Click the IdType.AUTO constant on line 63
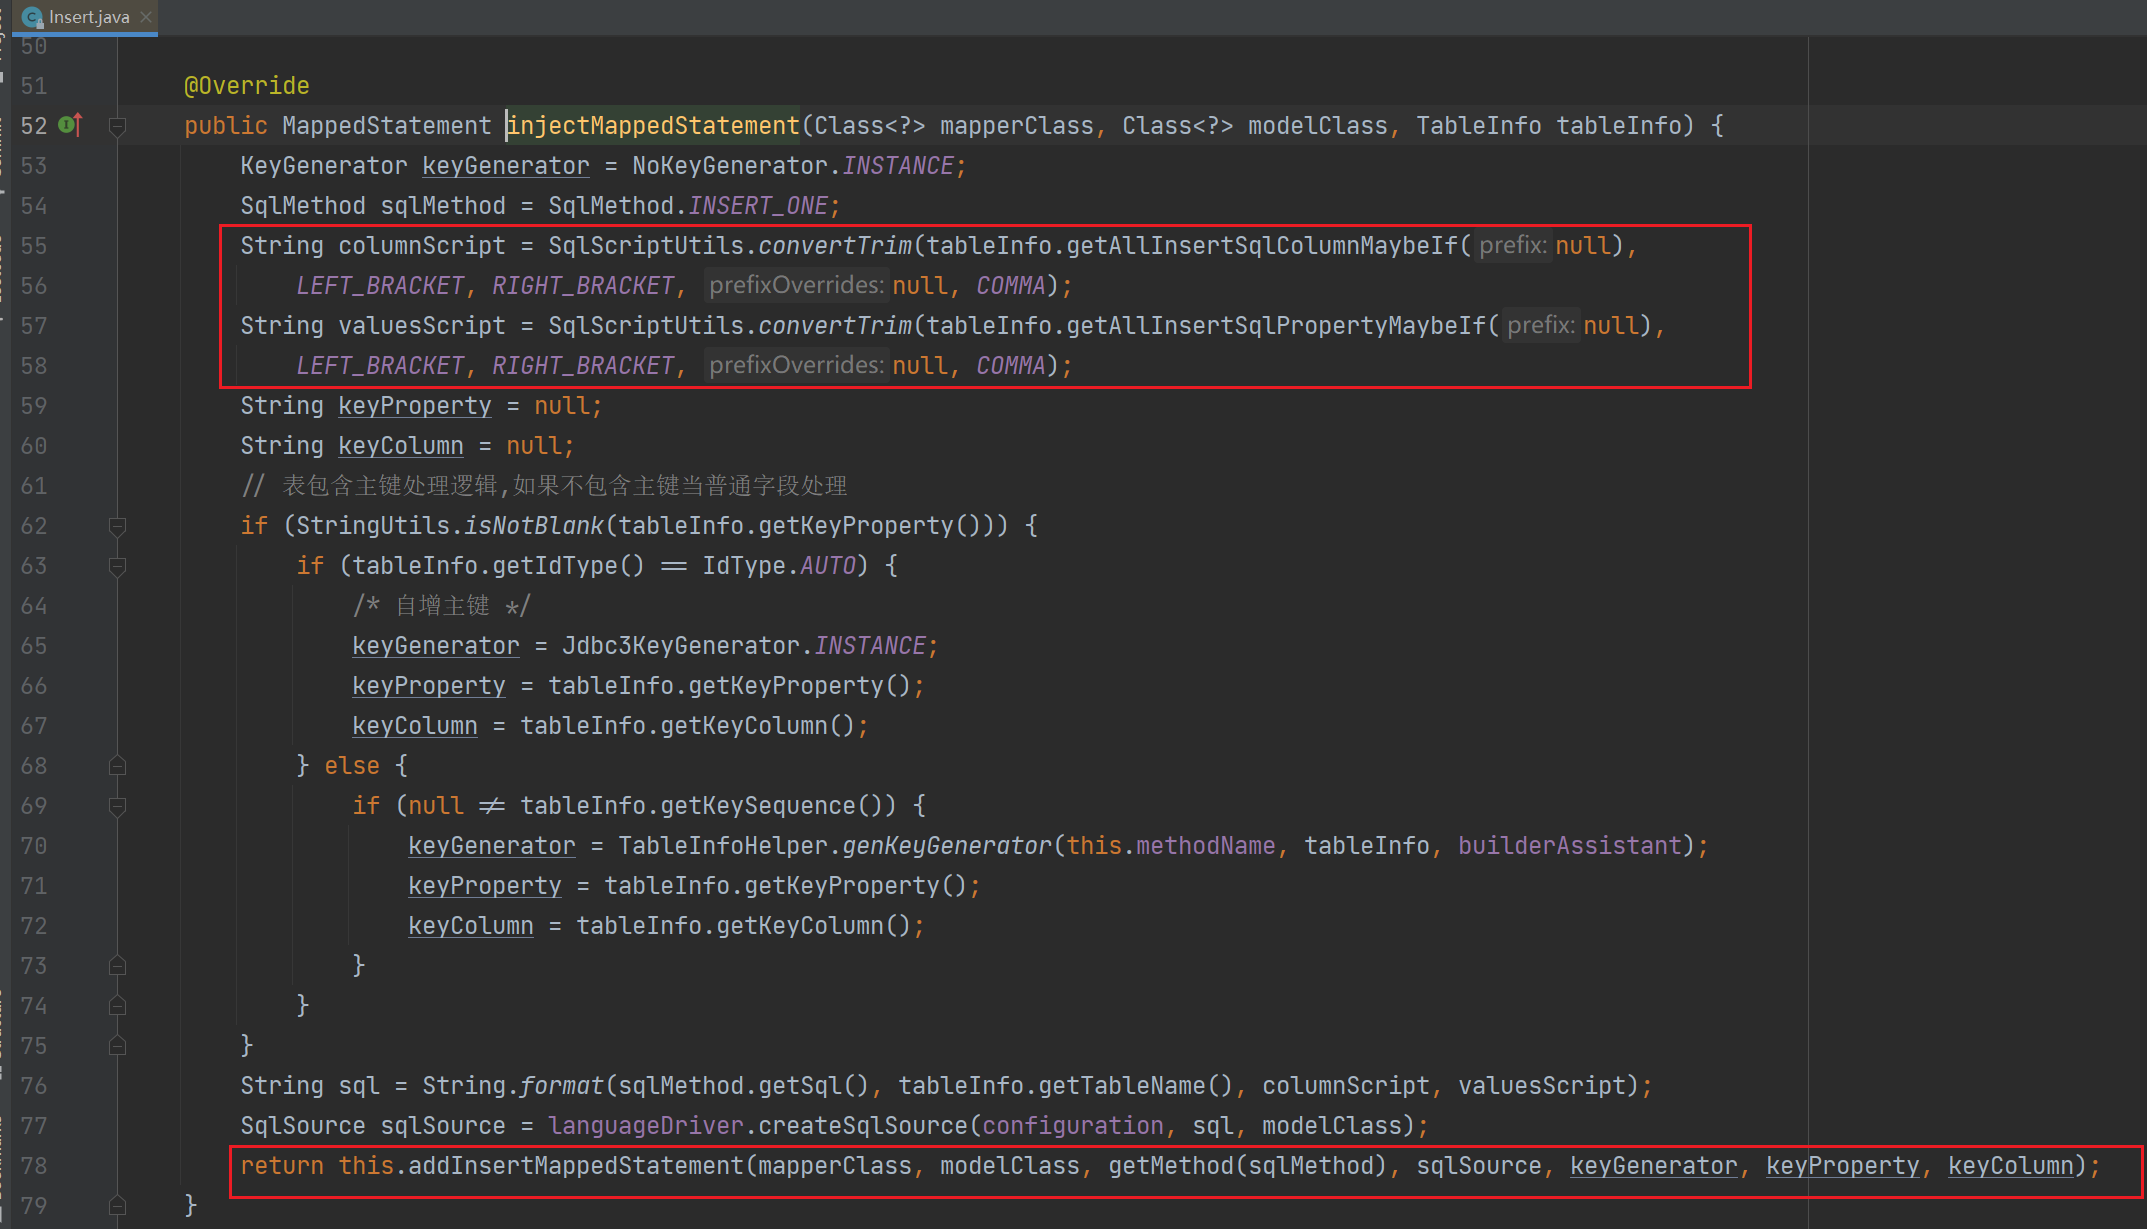 coord(827,566)
